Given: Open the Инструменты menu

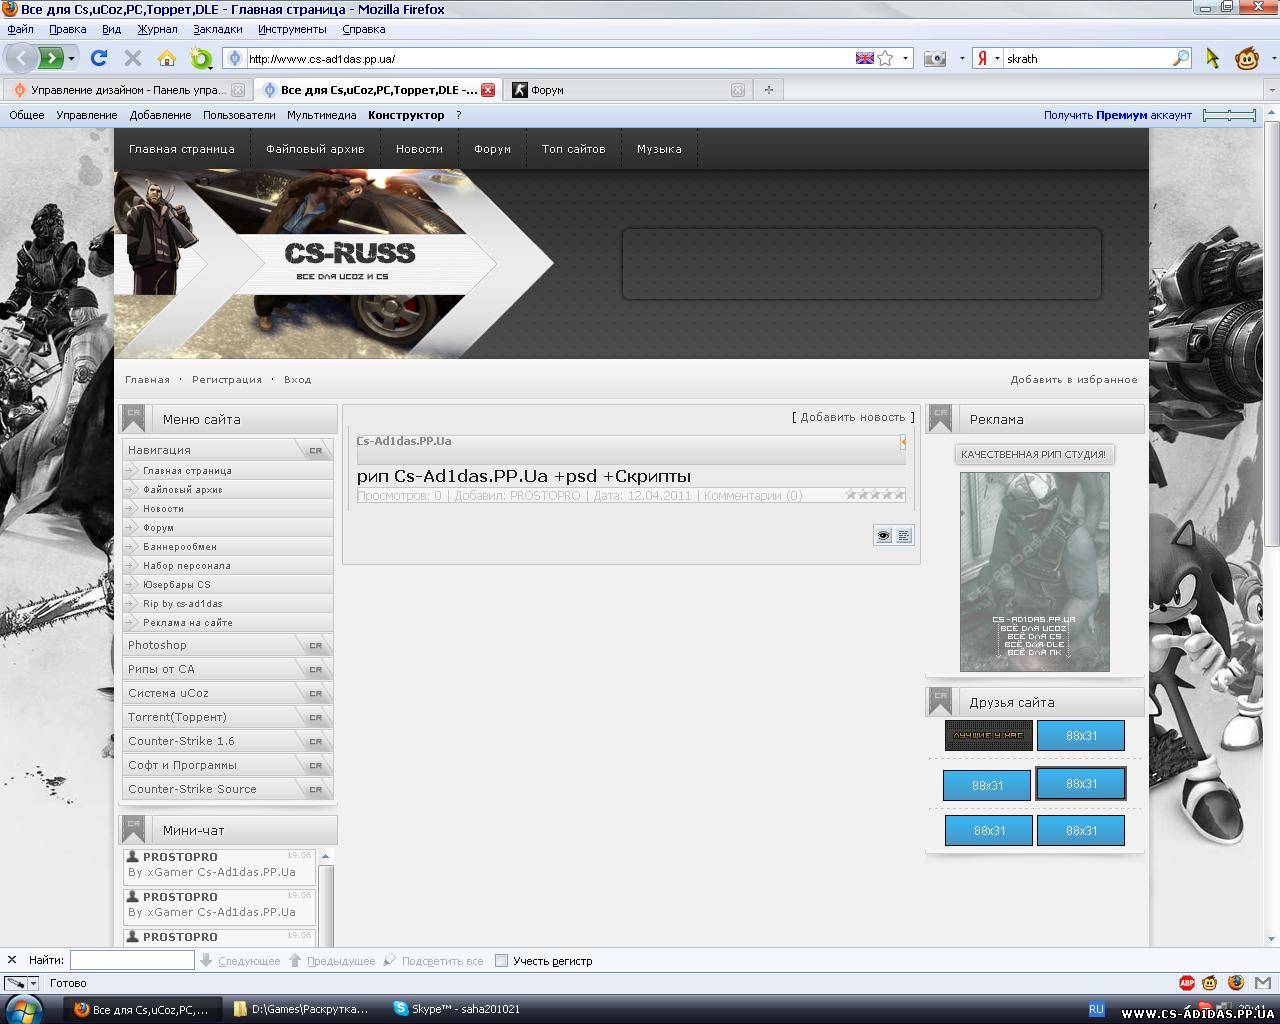Looking at the screenshot, I should (292, 29).
